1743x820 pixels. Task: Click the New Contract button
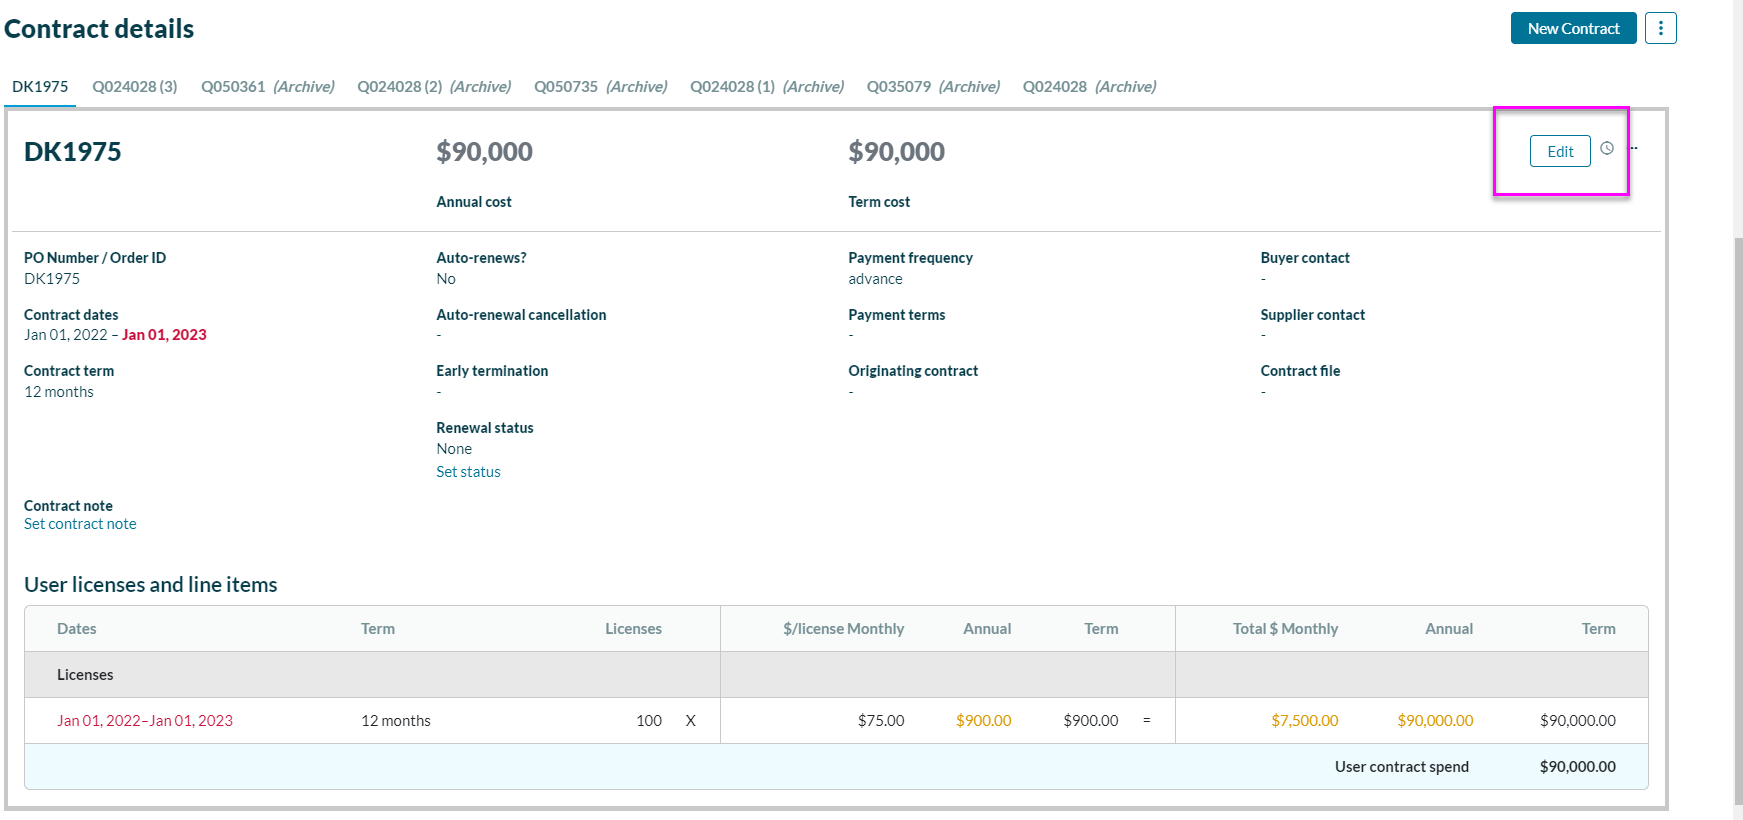1573,29
